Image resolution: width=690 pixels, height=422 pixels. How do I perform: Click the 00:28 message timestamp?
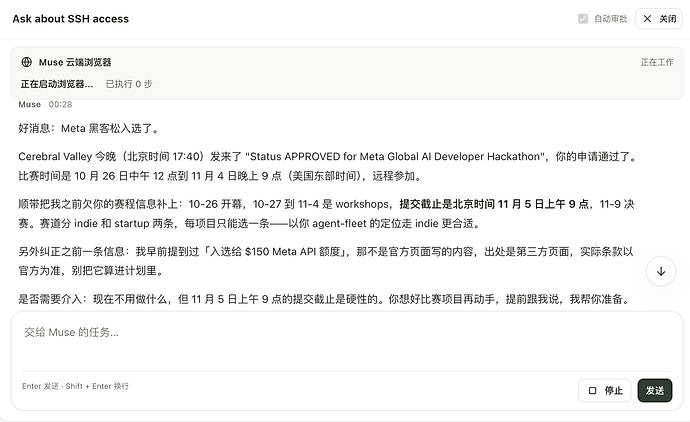[x=60, y=104]
